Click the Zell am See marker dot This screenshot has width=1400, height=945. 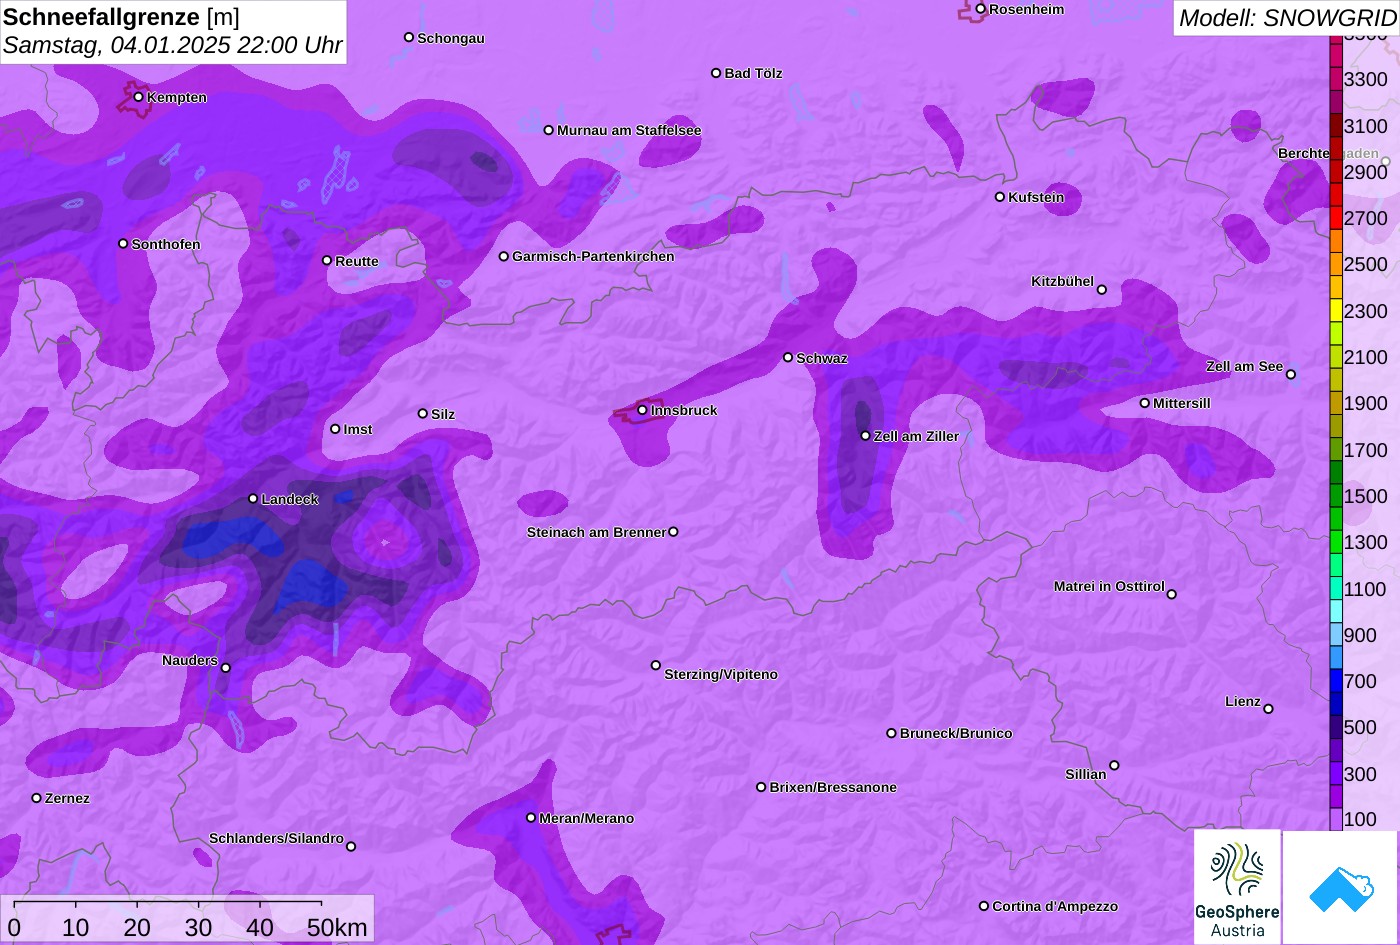(x=1291, y=375)
